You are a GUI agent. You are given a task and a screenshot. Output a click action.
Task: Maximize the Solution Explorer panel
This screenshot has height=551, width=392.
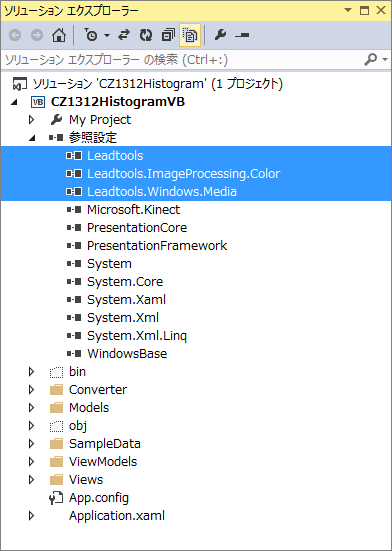point(365,10)
